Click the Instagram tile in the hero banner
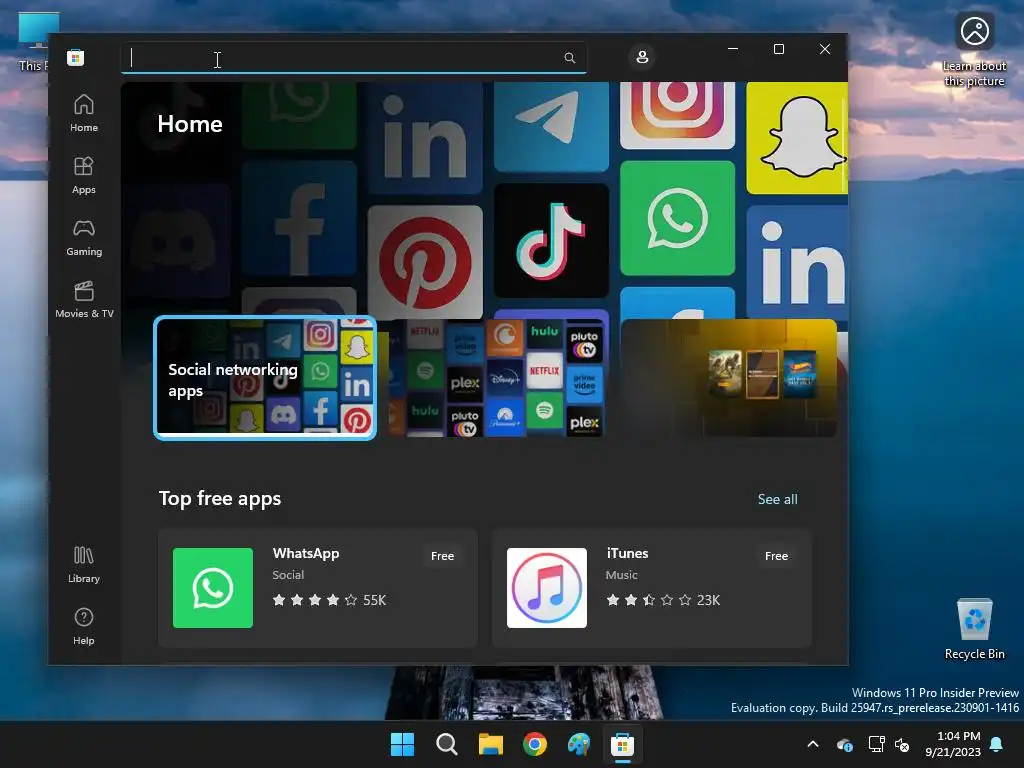Screen dimensions: 1024x768 click(x=677, y=115)
